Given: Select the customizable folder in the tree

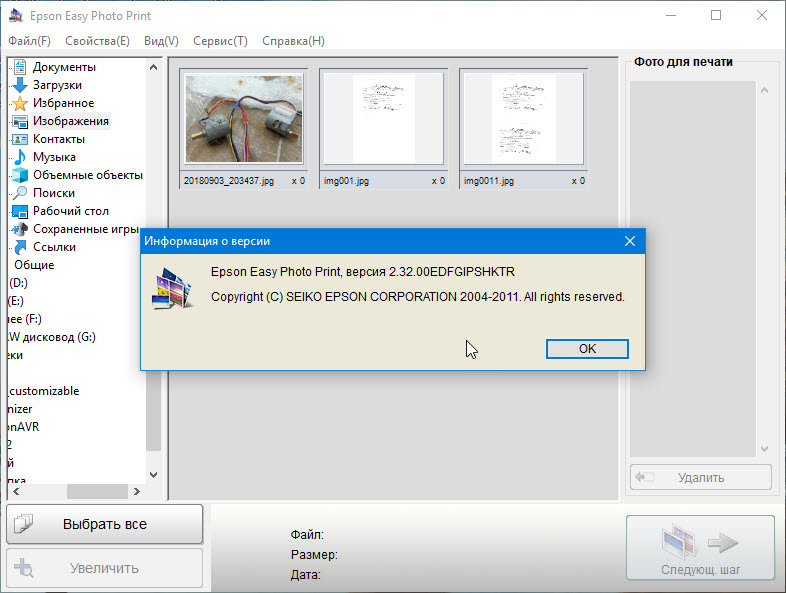Looking at the screenshot, I should point(44,391).
